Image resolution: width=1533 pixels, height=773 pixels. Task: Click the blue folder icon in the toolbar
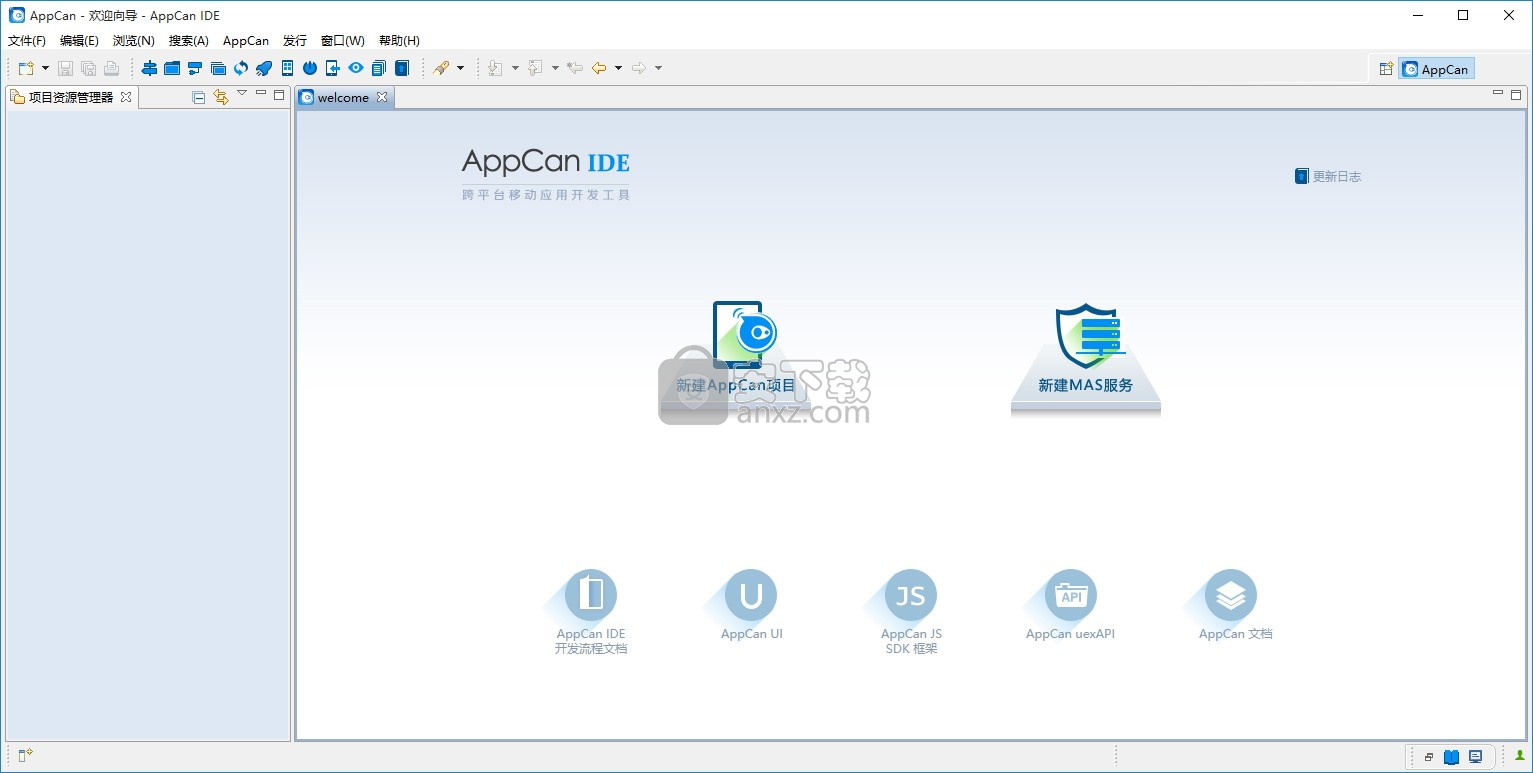172,68
